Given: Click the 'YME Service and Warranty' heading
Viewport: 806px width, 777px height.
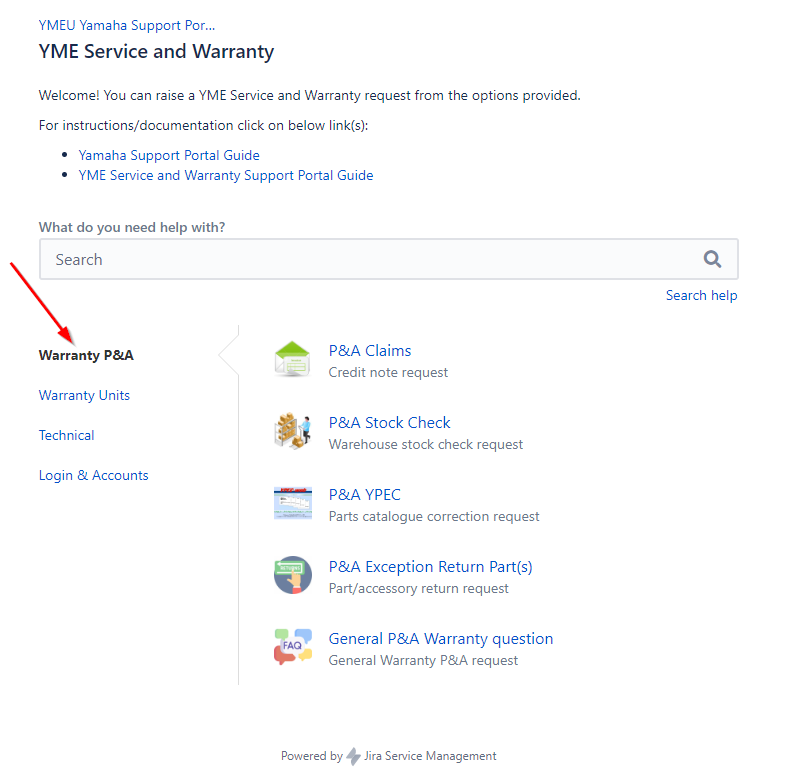Looking at the screenshot, I should [157, 52].
